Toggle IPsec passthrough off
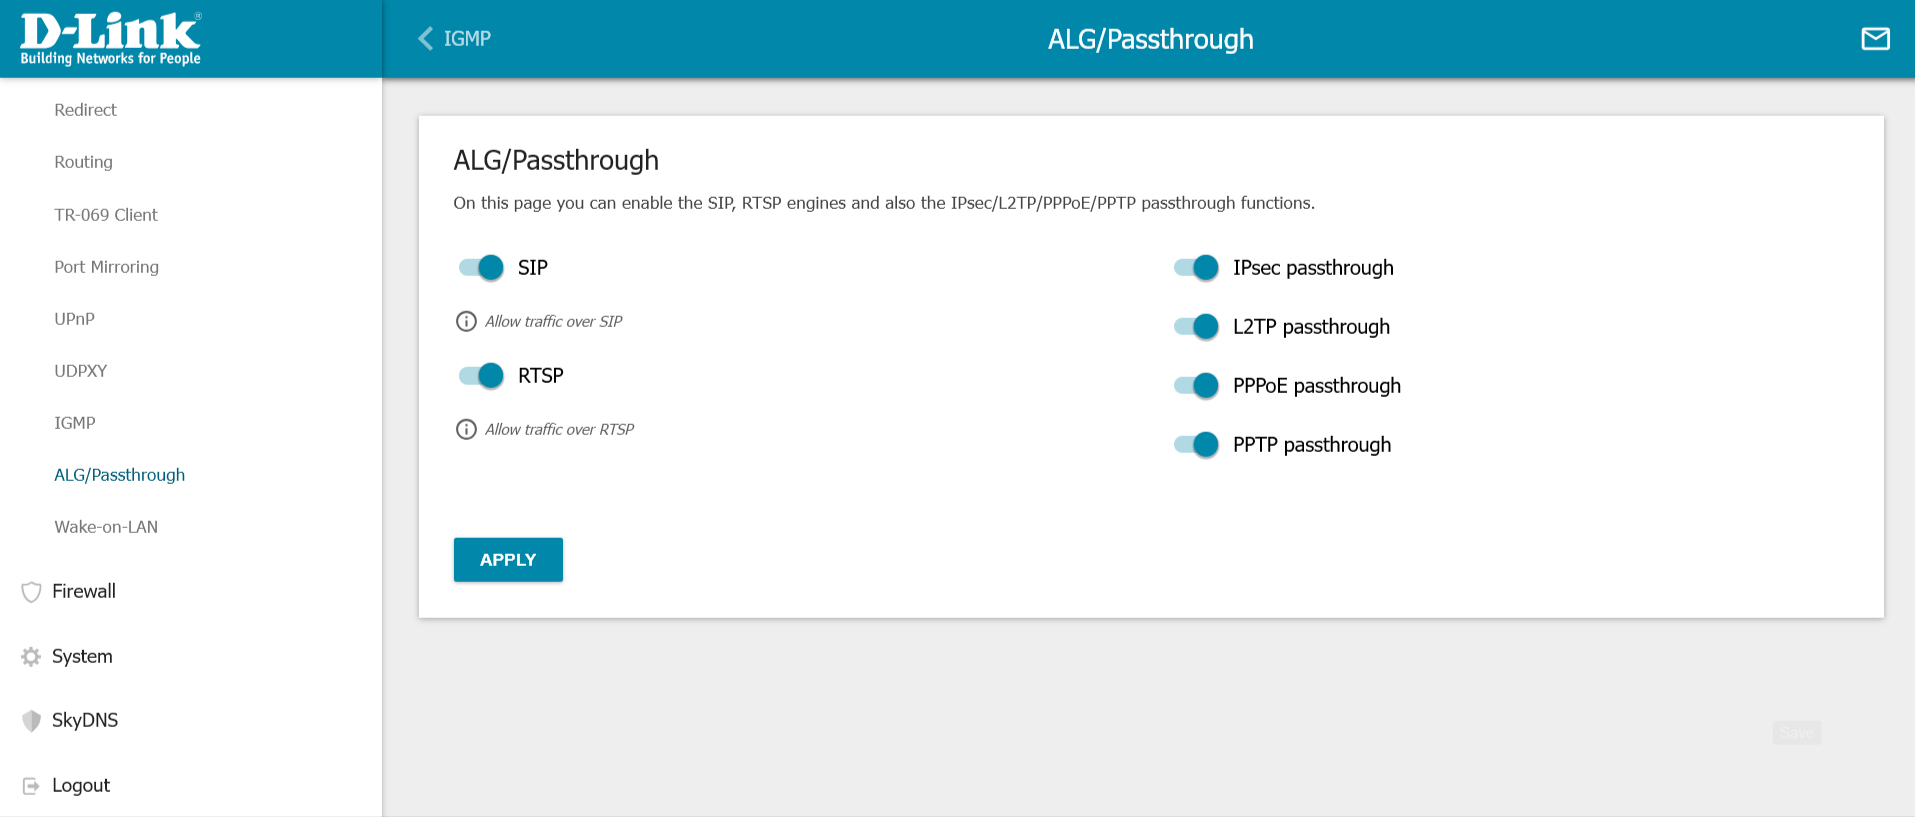 coord(1196,267)
